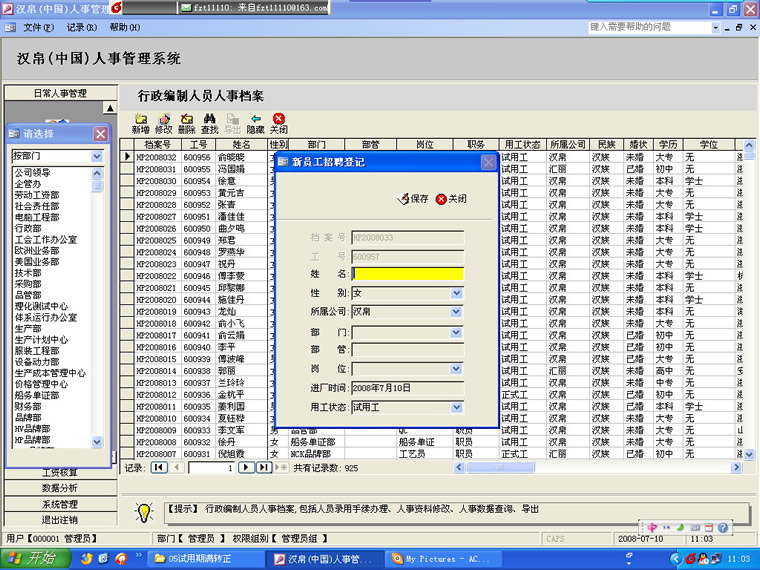Image resolution: width=760 pixels, height=570 pixels.
Task: Go to the next record button
Action: tap(246, 468)
